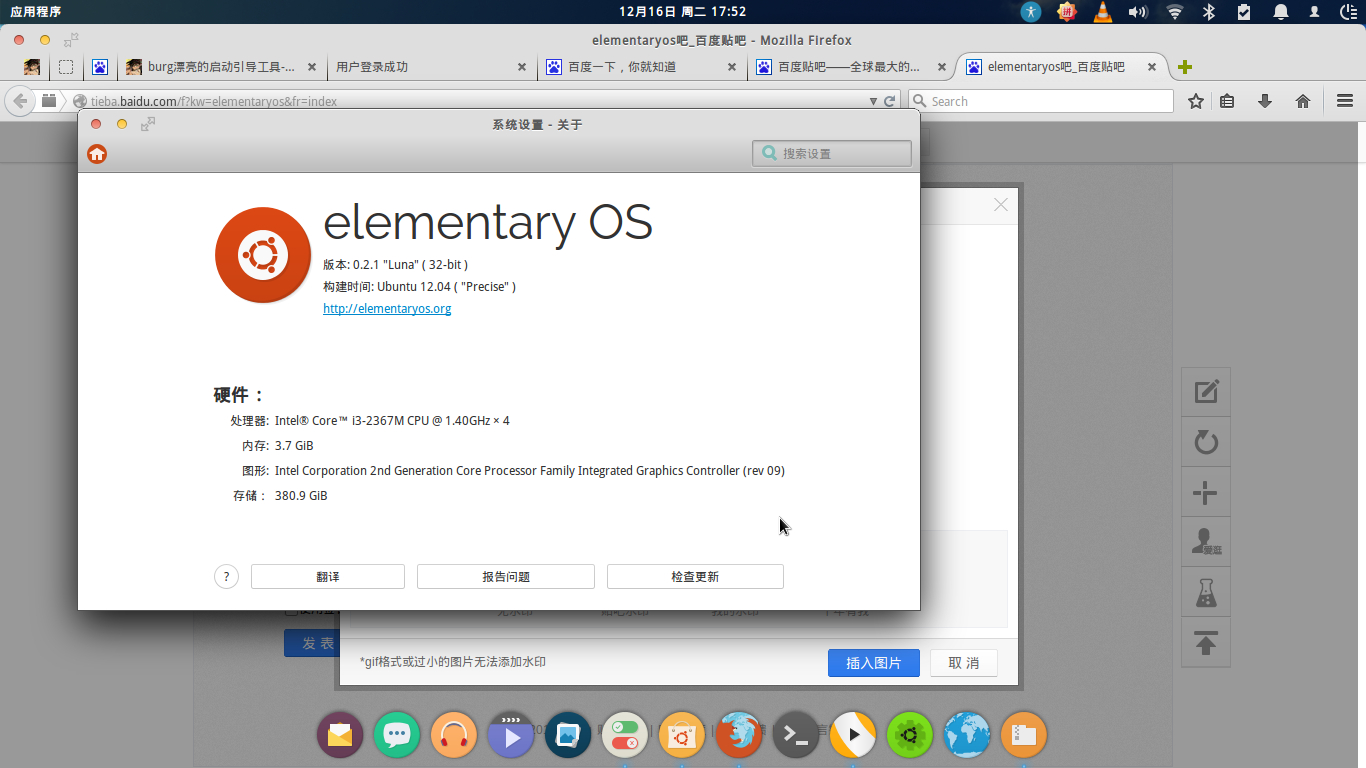The height and width of the screenshot is (768, 1366).
Task: Close the image insert dialog with X
Action: (1000, 205)
